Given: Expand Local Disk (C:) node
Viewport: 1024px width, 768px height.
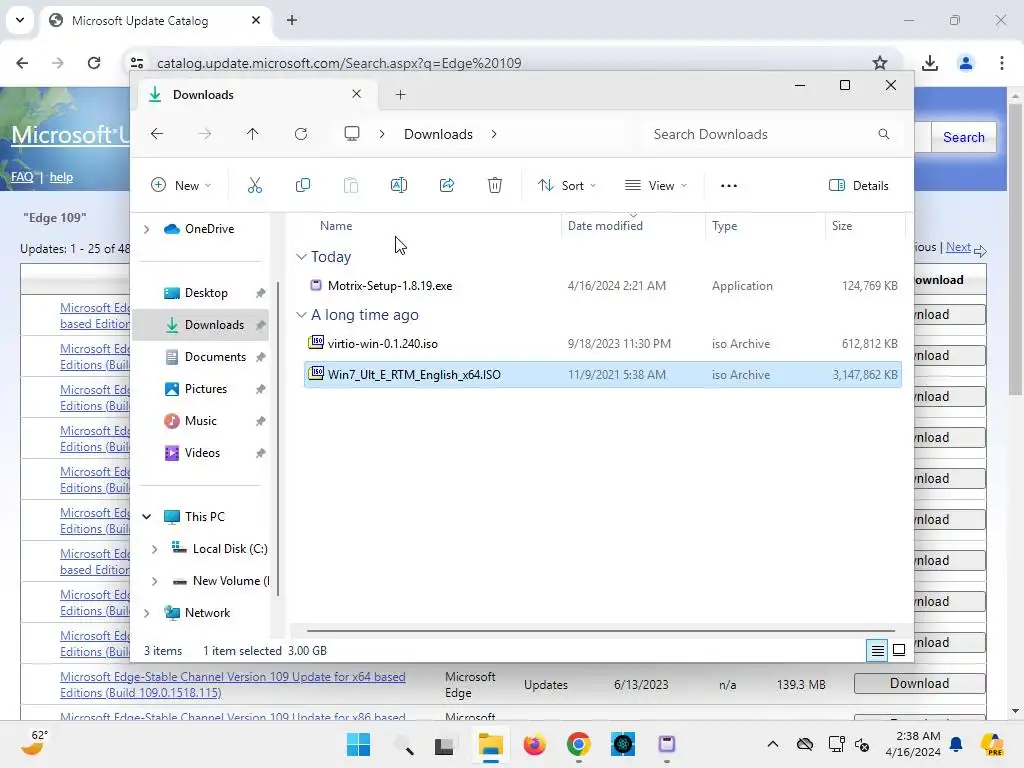Looking at the screenshot, I should [155, 549].
